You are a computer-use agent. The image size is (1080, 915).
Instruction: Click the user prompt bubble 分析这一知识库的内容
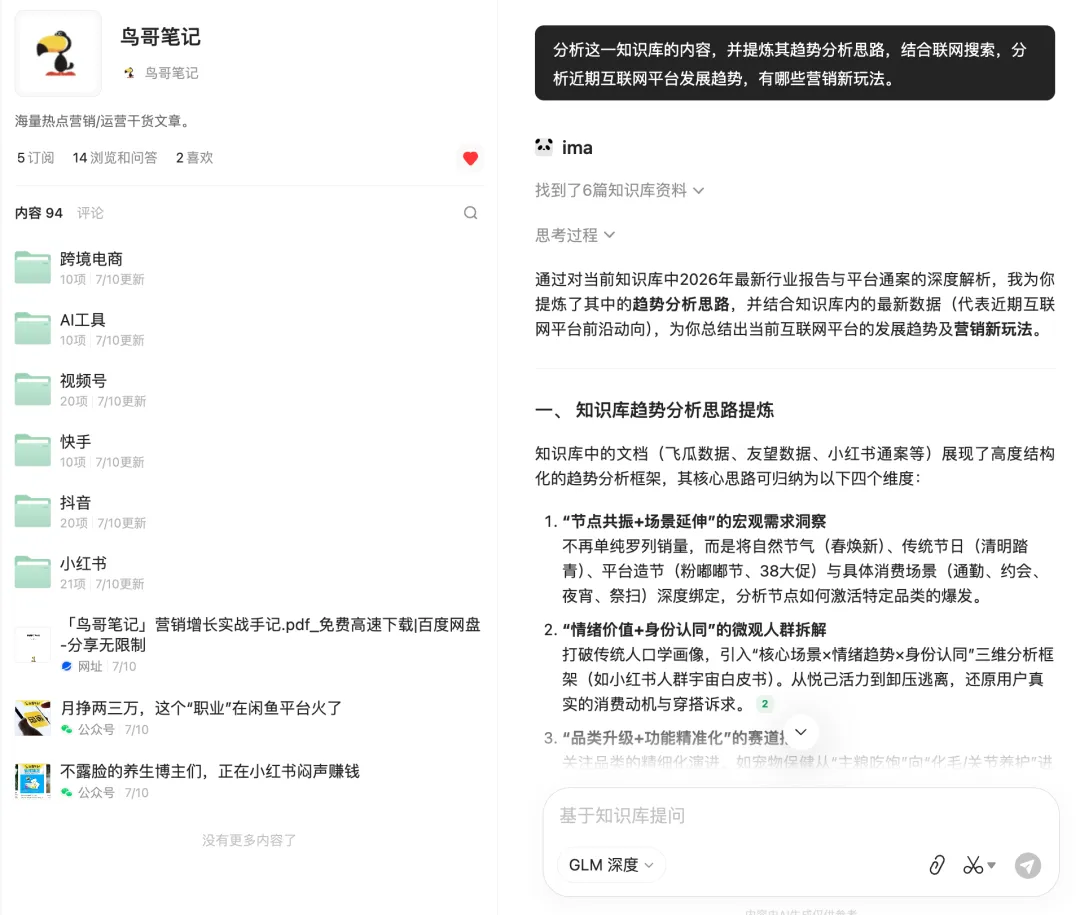[x=795, y=63]
